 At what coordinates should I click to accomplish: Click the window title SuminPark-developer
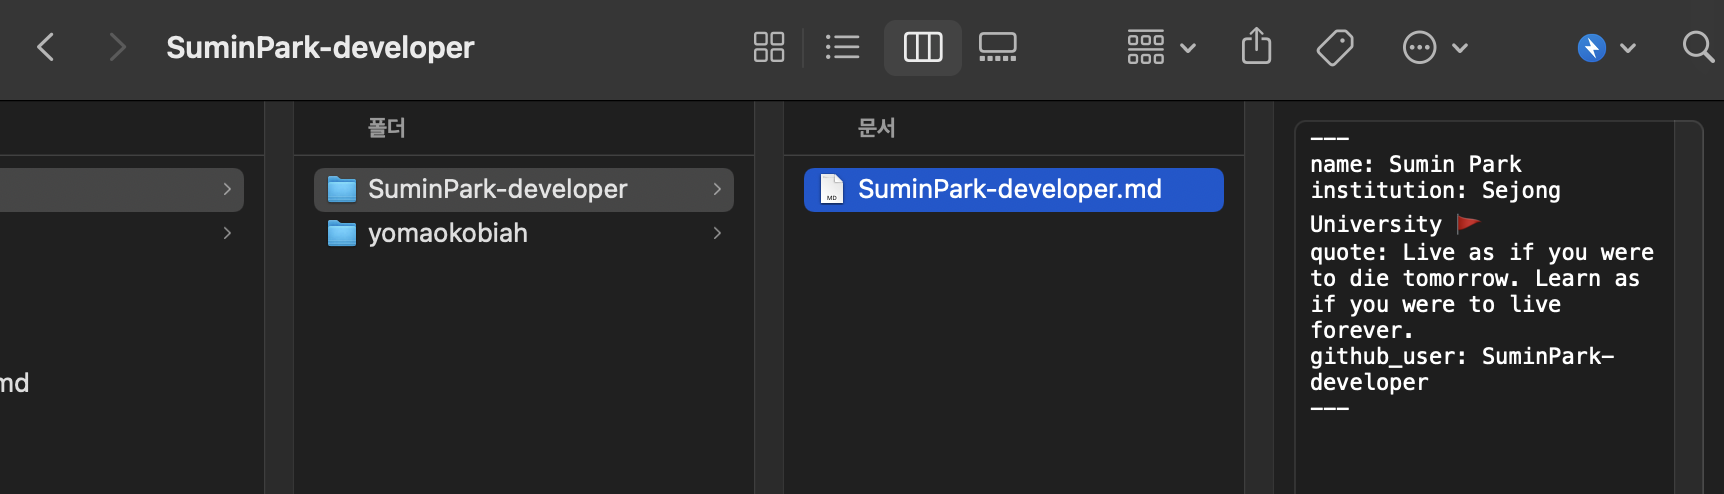pos(320,47)
